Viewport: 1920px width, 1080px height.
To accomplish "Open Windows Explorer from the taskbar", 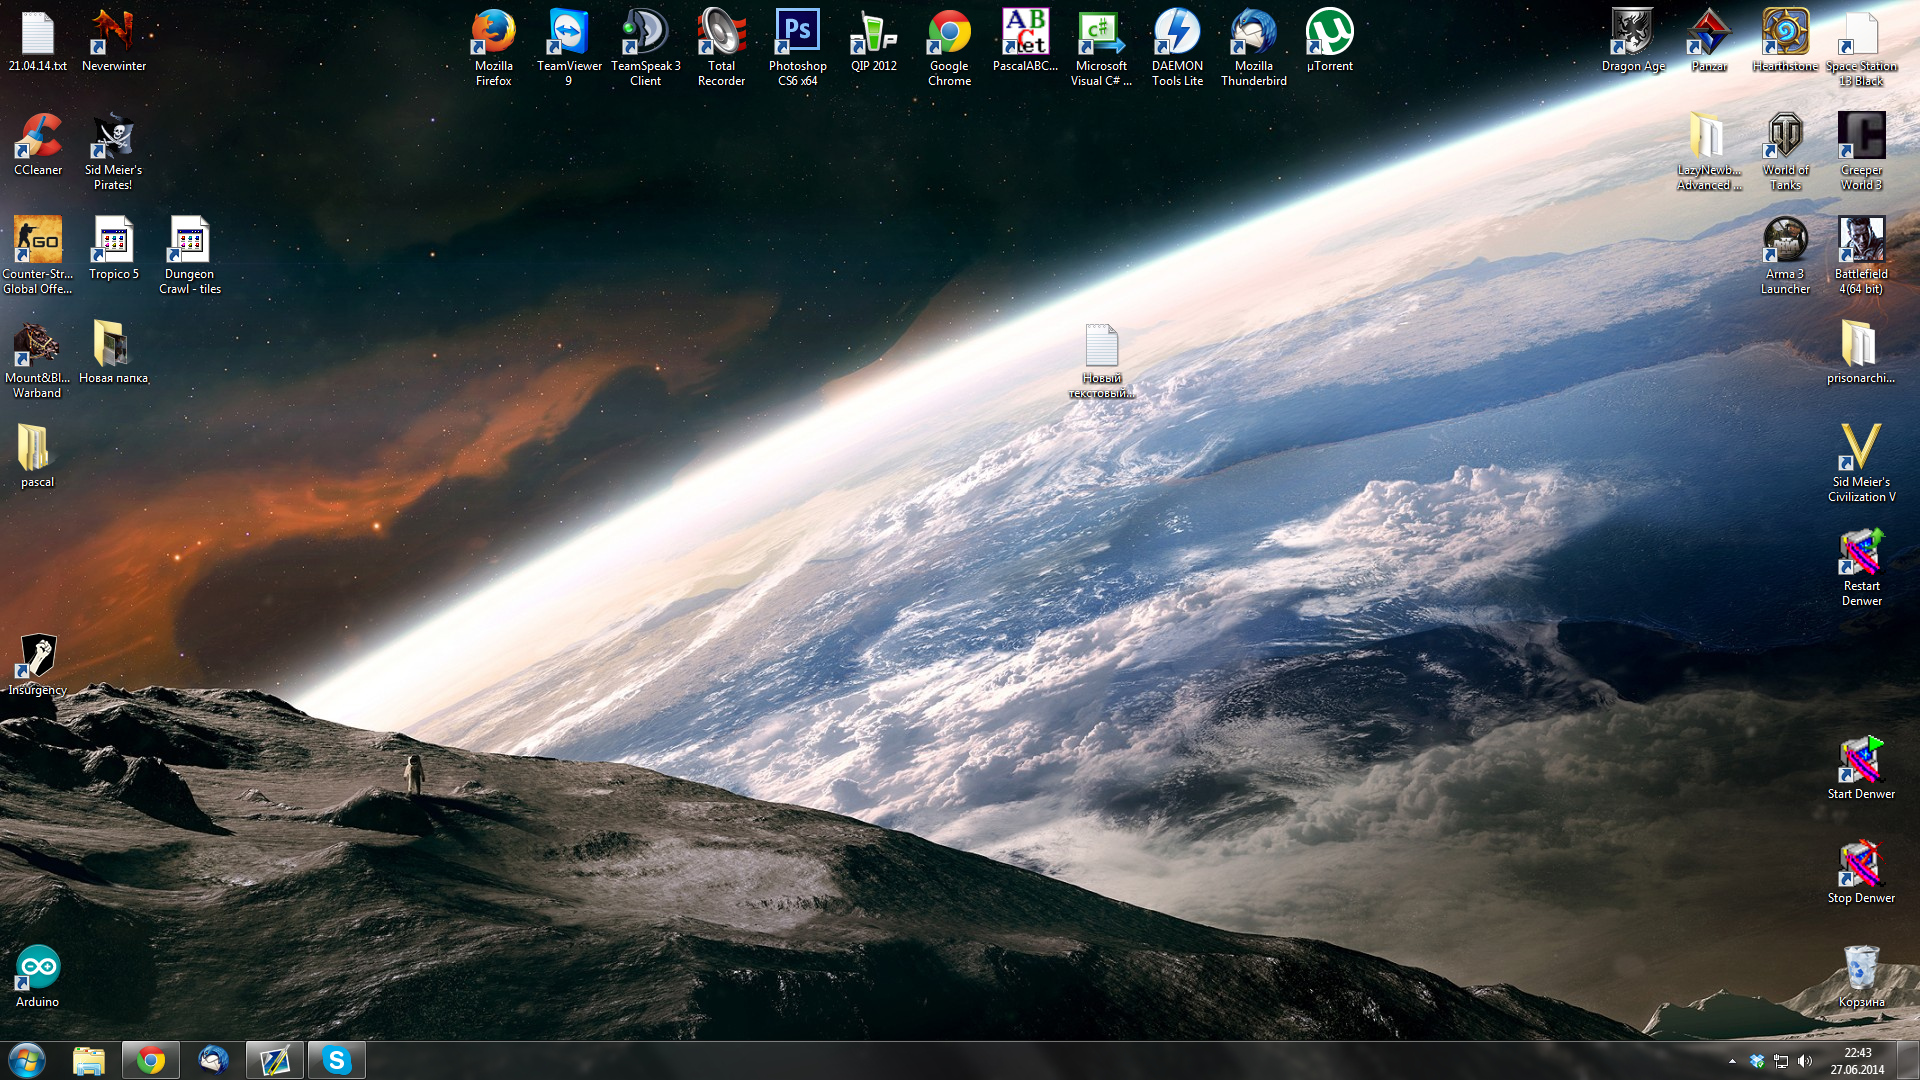I will click(89, 1060).
